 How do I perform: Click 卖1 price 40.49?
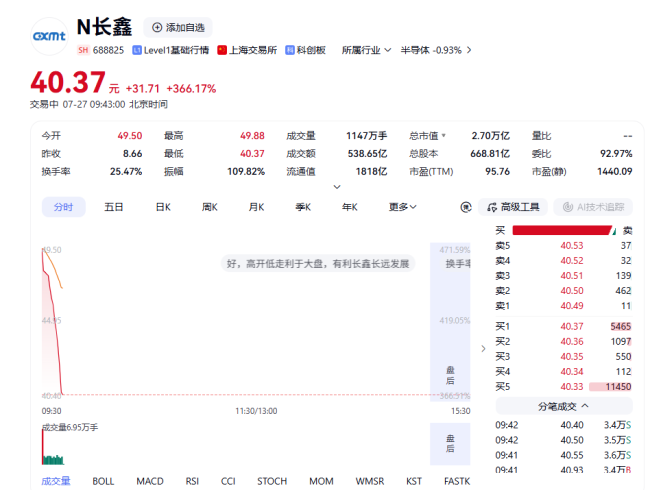pos(572,306)
